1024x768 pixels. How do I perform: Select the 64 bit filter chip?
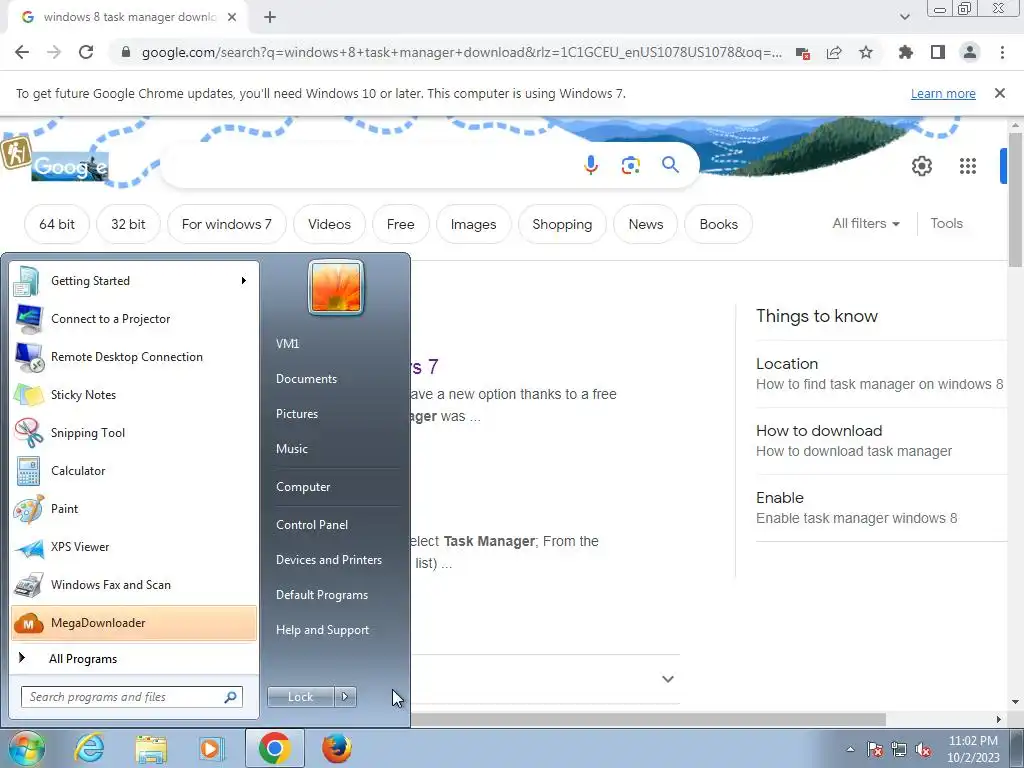tap(57, 224)
